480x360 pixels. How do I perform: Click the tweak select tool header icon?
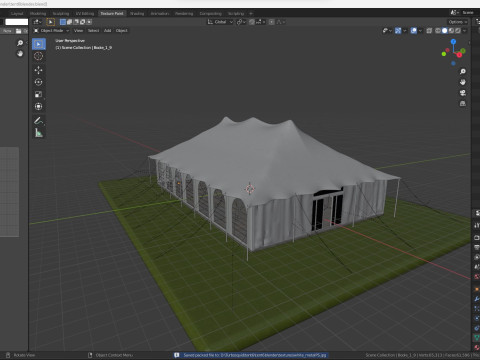51,22
